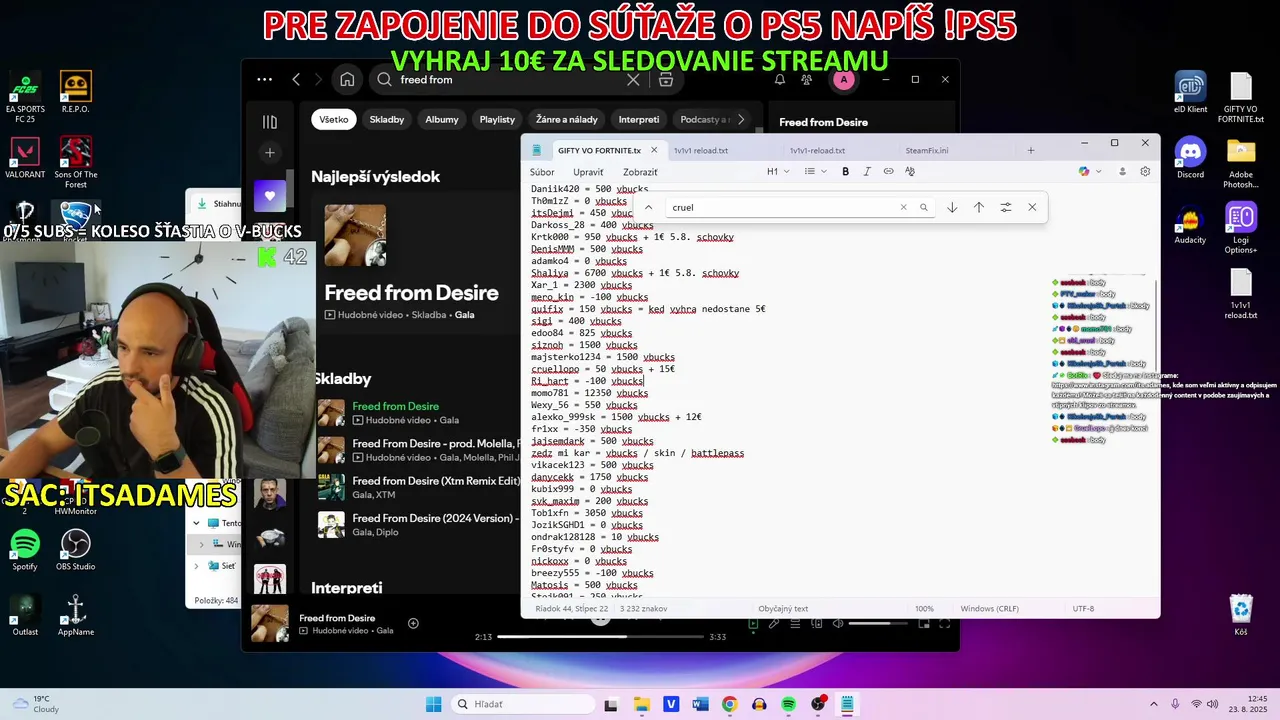
Task: Open find options in Notepad
Action: (1006, 207)
